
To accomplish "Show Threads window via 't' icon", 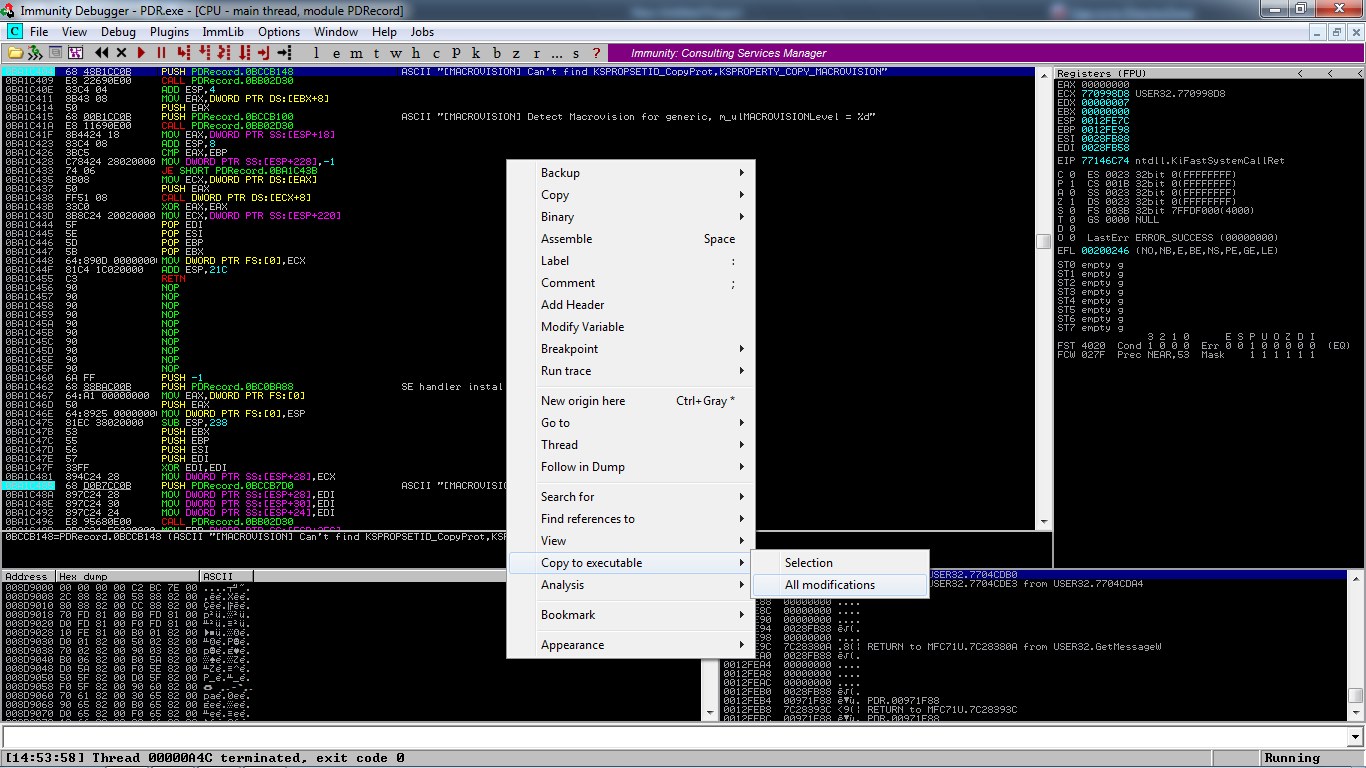I will tap(377, 53).
